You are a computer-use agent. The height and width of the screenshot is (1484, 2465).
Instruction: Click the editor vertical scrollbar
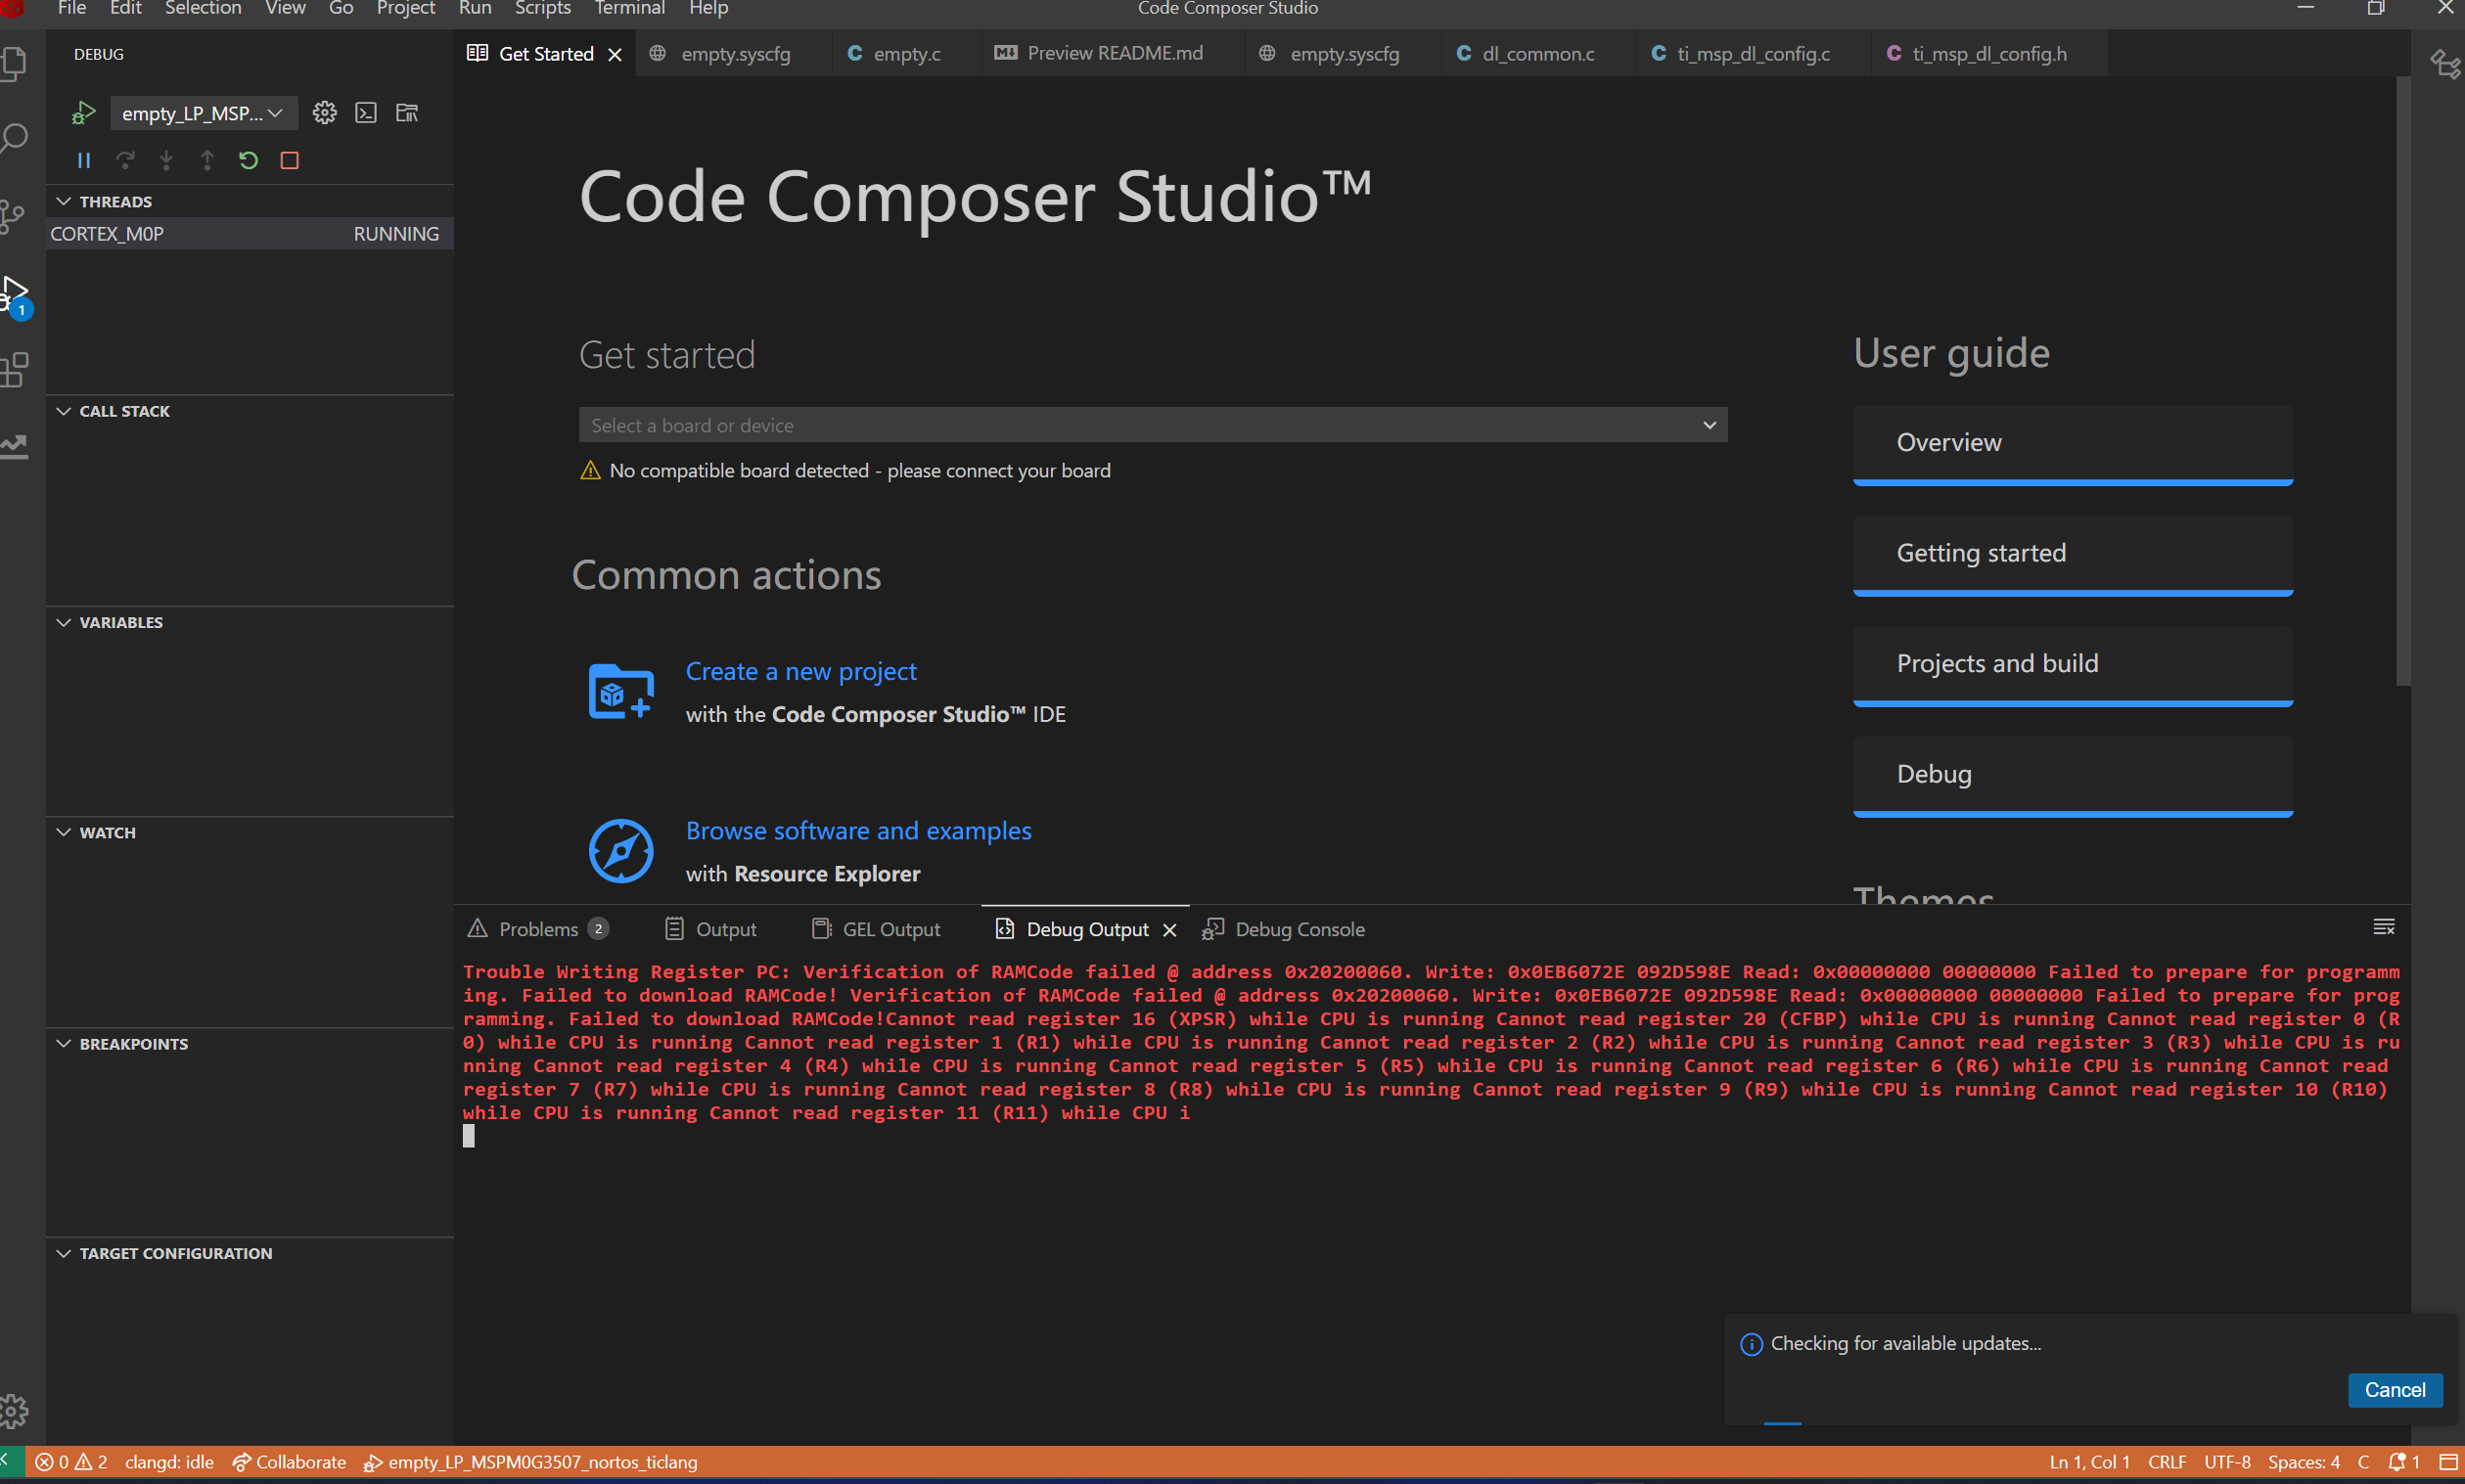[2402, 380]
